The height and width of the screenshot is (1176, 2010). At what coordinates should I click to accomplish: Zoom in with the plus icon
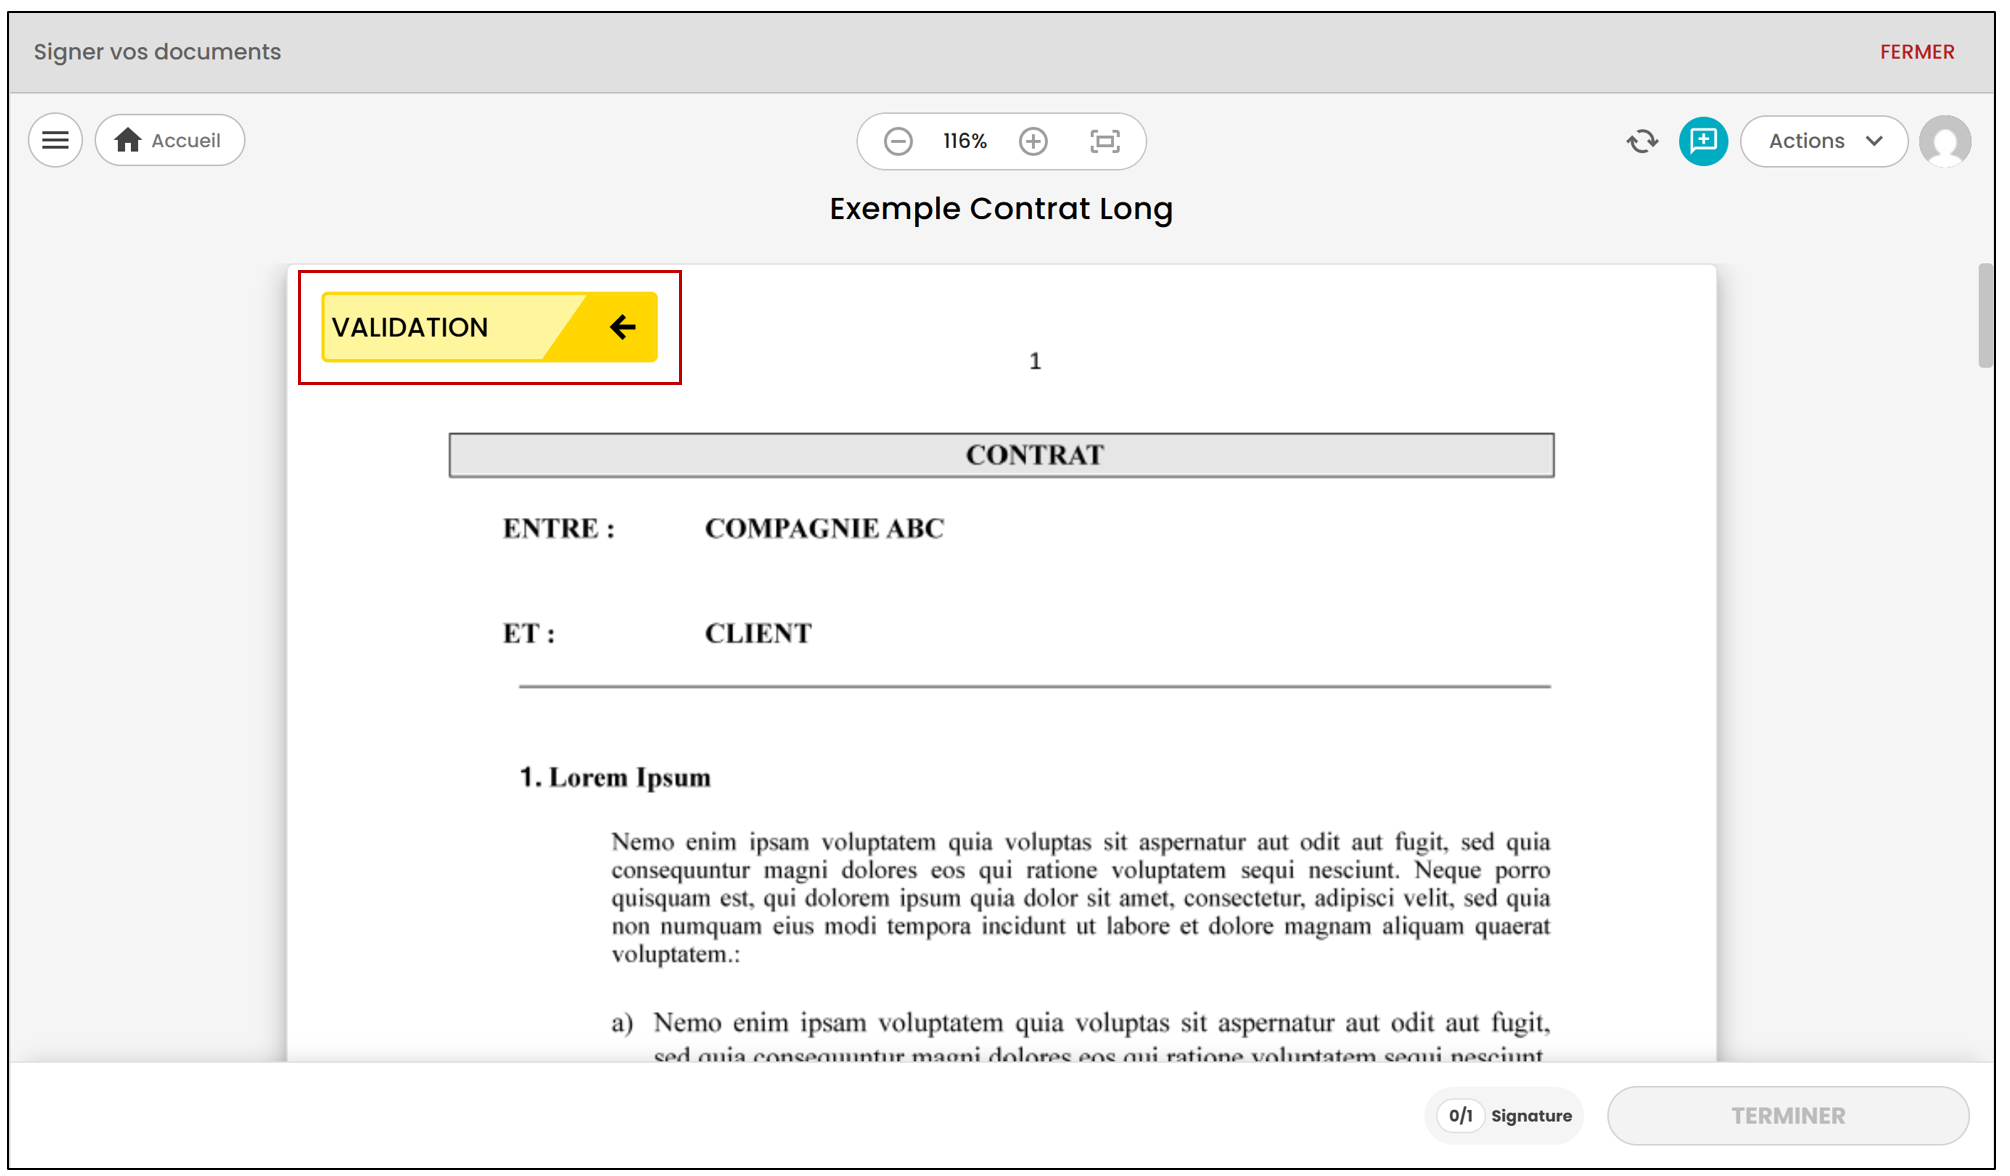pyautogui.click(x=1033, y=142)
